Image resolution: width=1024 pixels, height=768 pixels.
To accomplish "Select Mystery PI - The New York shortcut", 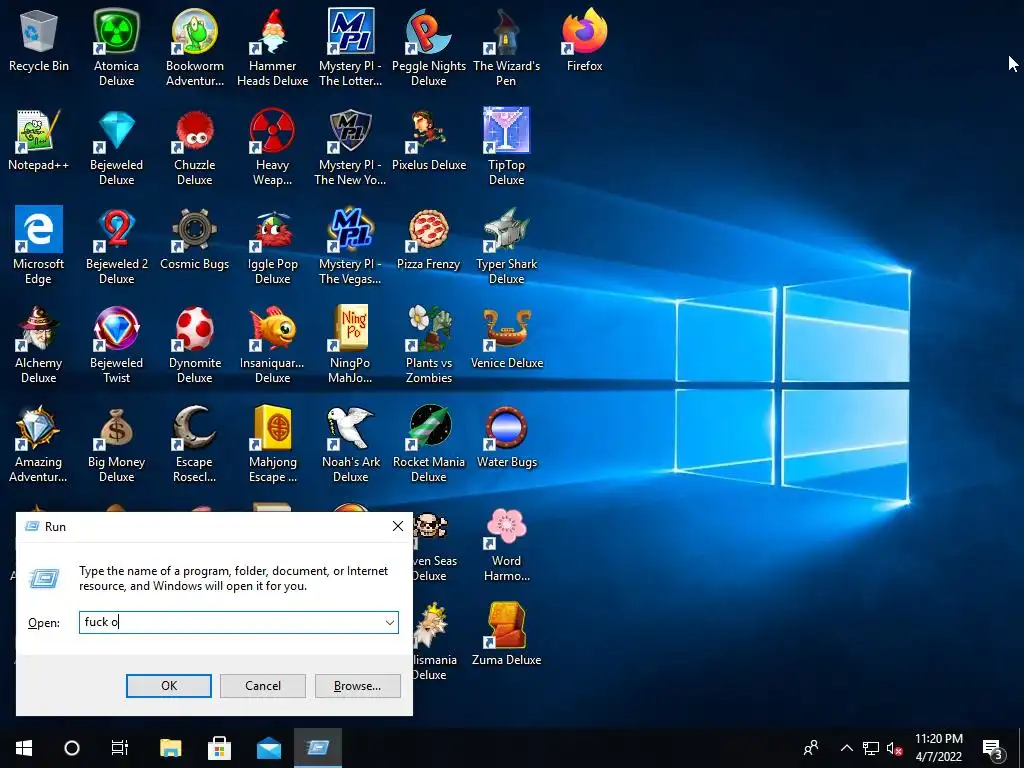I will [351, 146].
